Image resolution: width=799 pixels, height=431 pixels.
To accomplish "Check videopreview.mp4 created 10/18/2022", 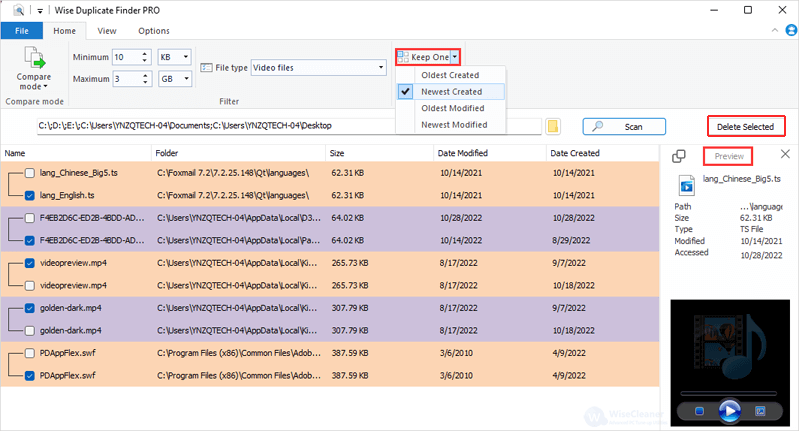I will point(30,286).
